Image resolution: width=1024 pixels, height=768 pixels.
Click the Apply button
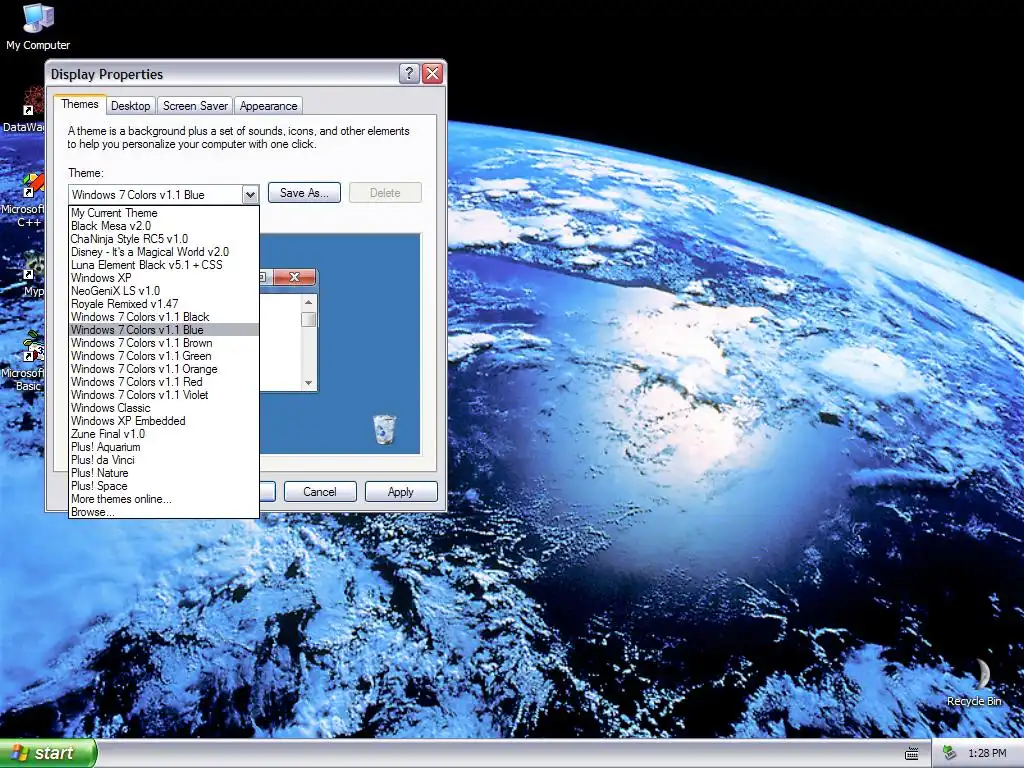[x=401, y=492]
